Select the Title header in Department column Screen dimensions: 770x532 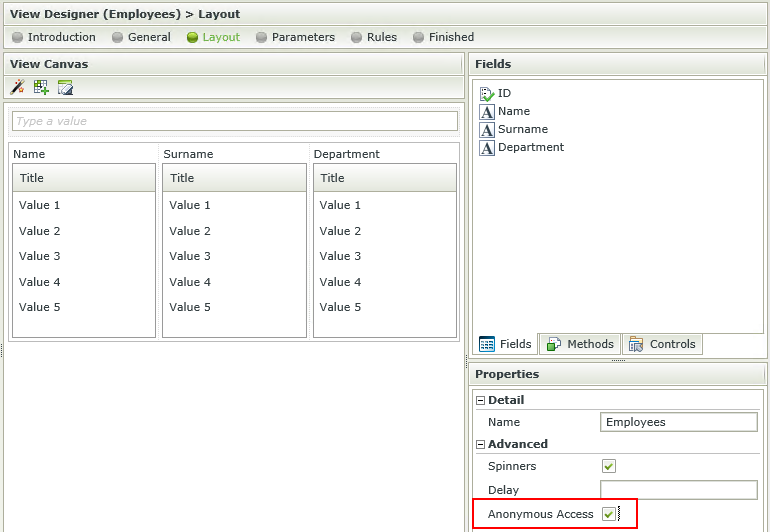point(385,178)
